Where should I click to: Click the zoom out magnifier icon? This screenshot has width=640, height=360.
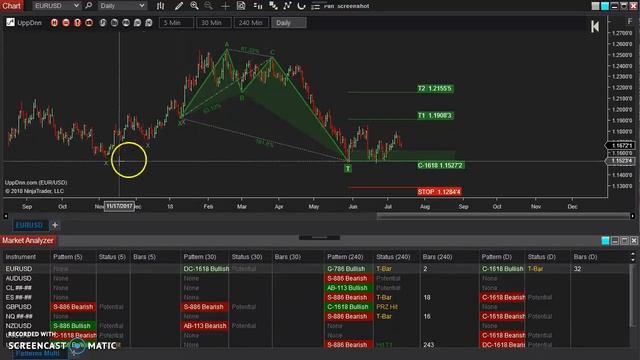209,6
